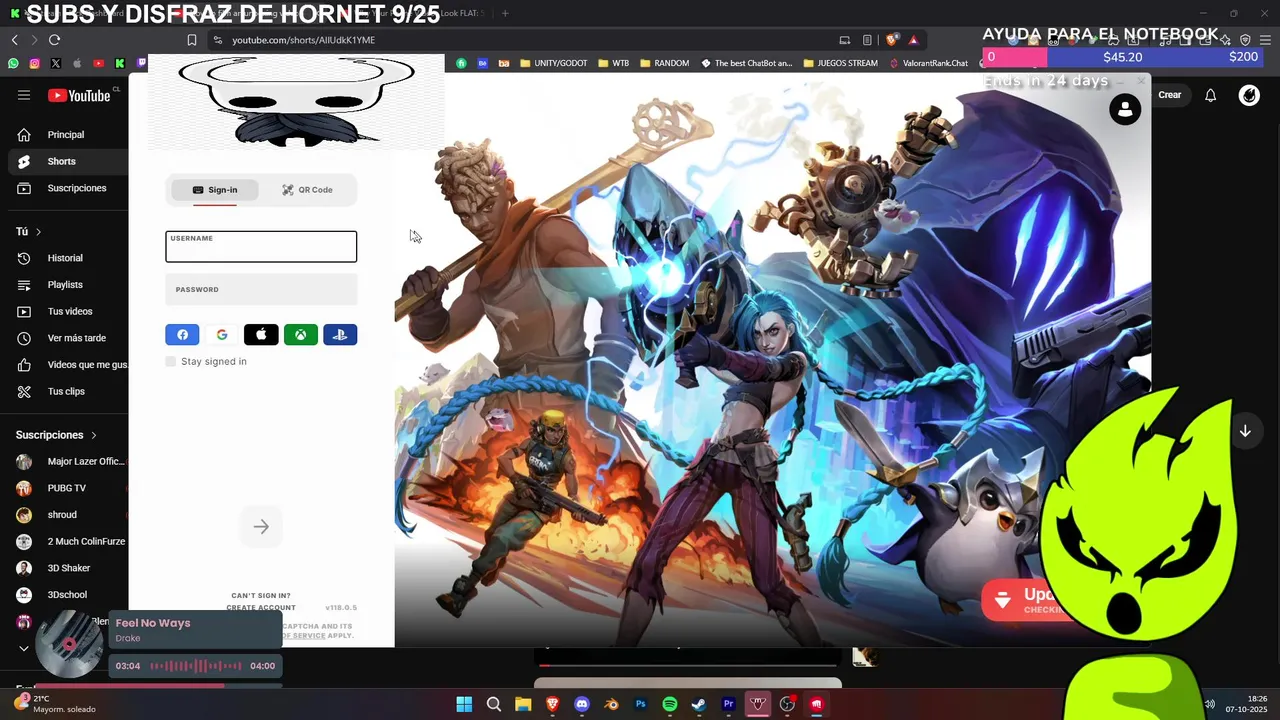Open Playlists in the sidebar

66,285
